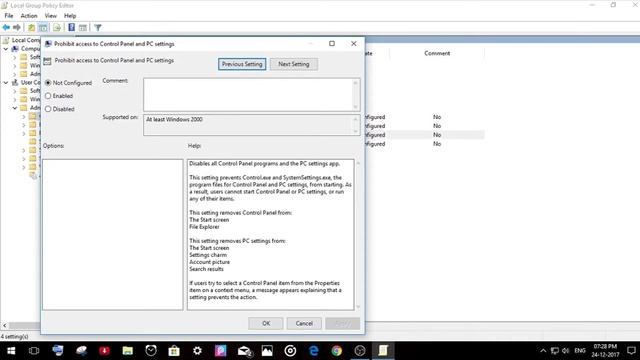640x360 pixels.
Task: Collapse Administrative Templates under User Configuration
Action: 15,108
